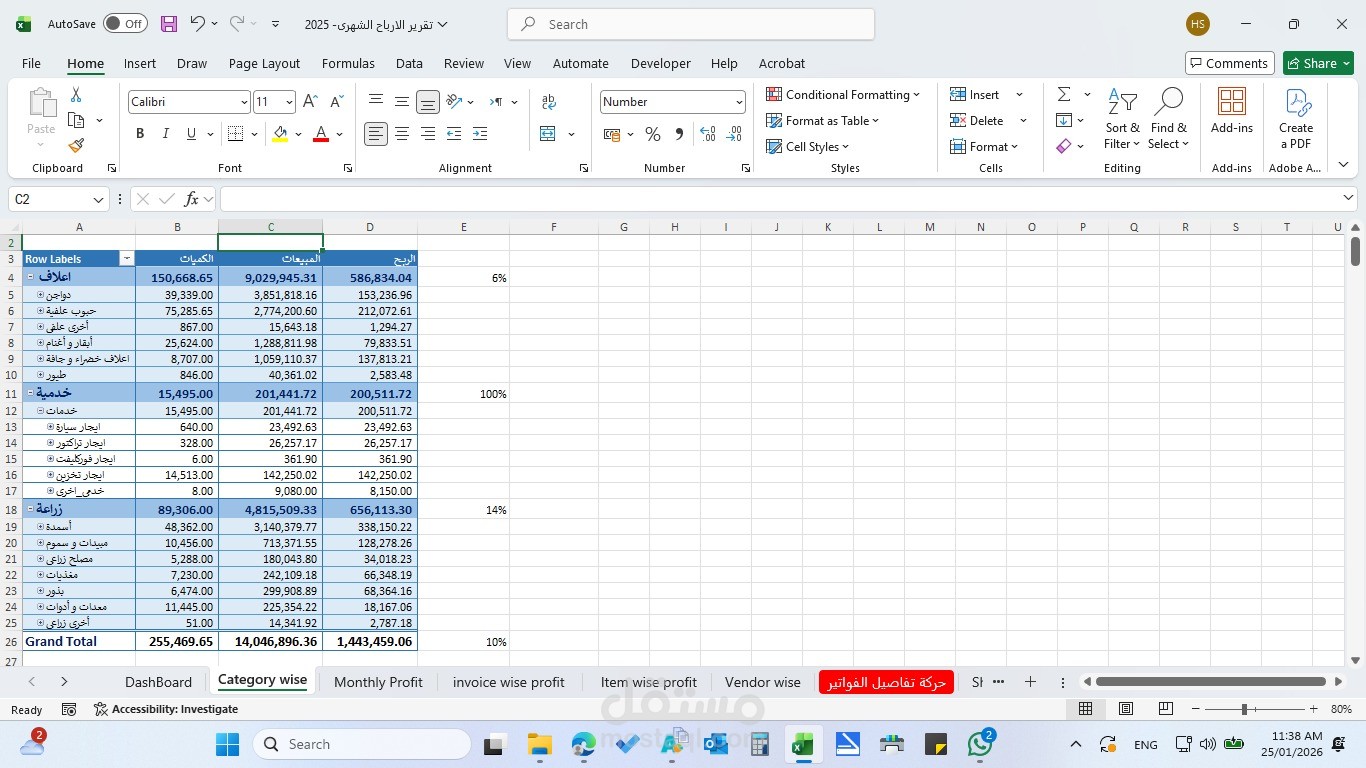Click the title bar Search box
This screenshot has width=1366, height=768.
(x=691, y=24)
